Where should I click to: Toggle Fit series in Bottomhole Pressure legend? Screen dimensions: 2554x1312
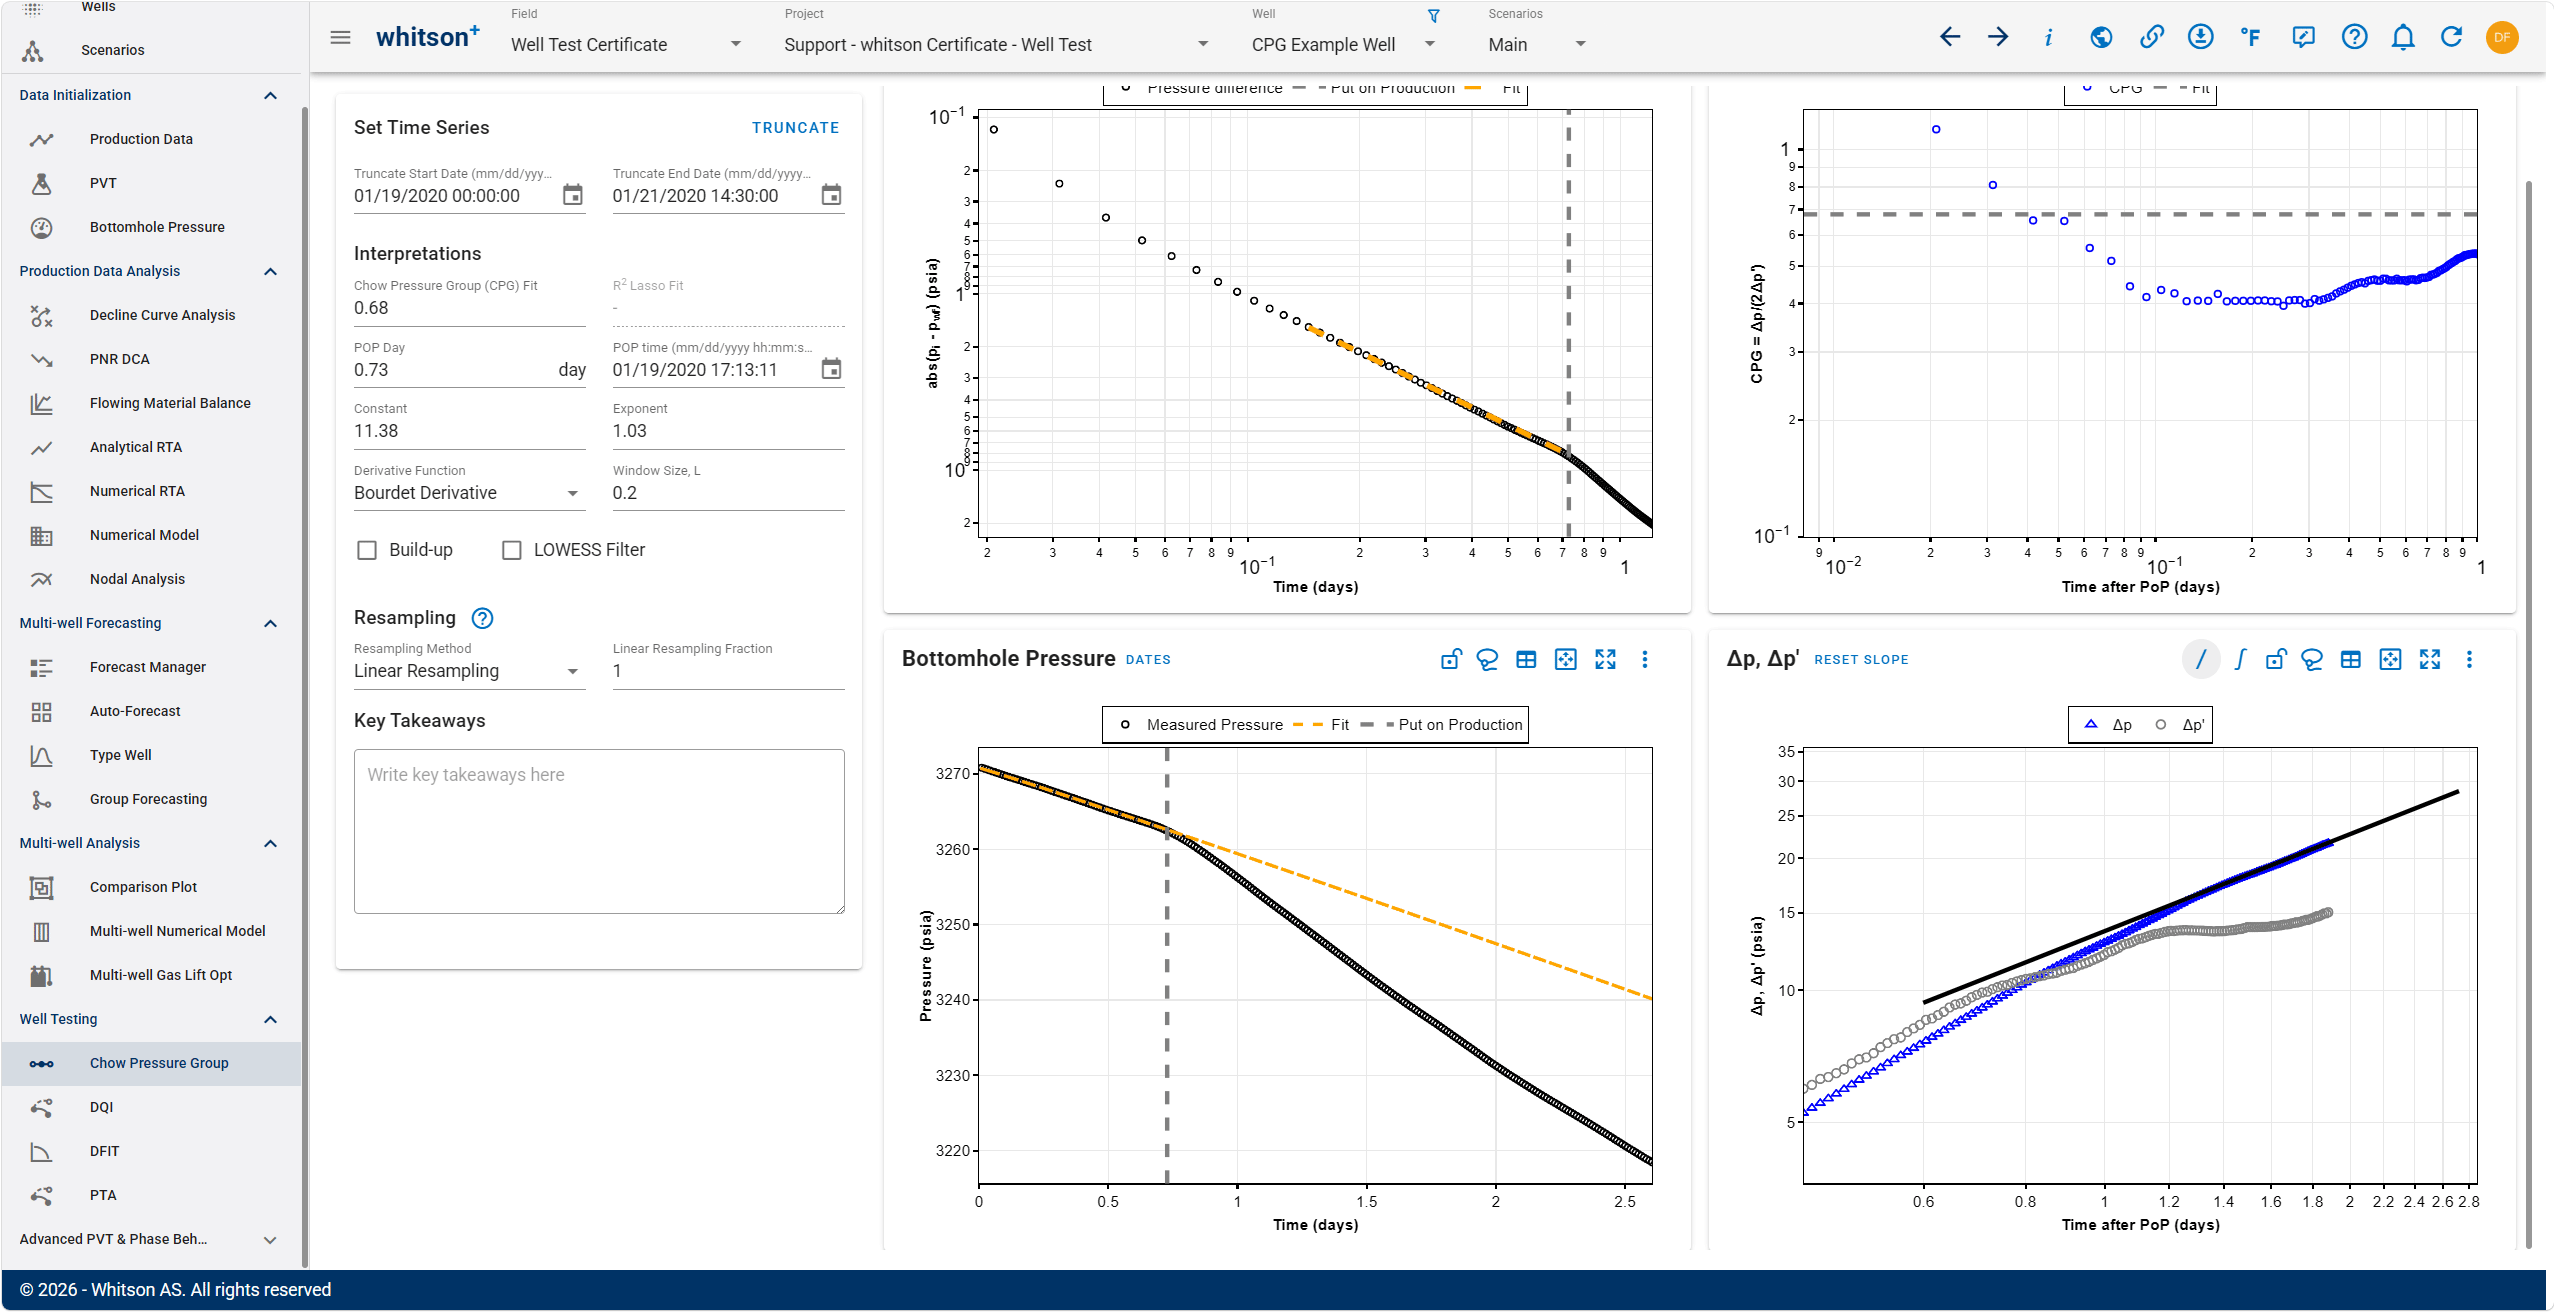(x=1321, y=724)
